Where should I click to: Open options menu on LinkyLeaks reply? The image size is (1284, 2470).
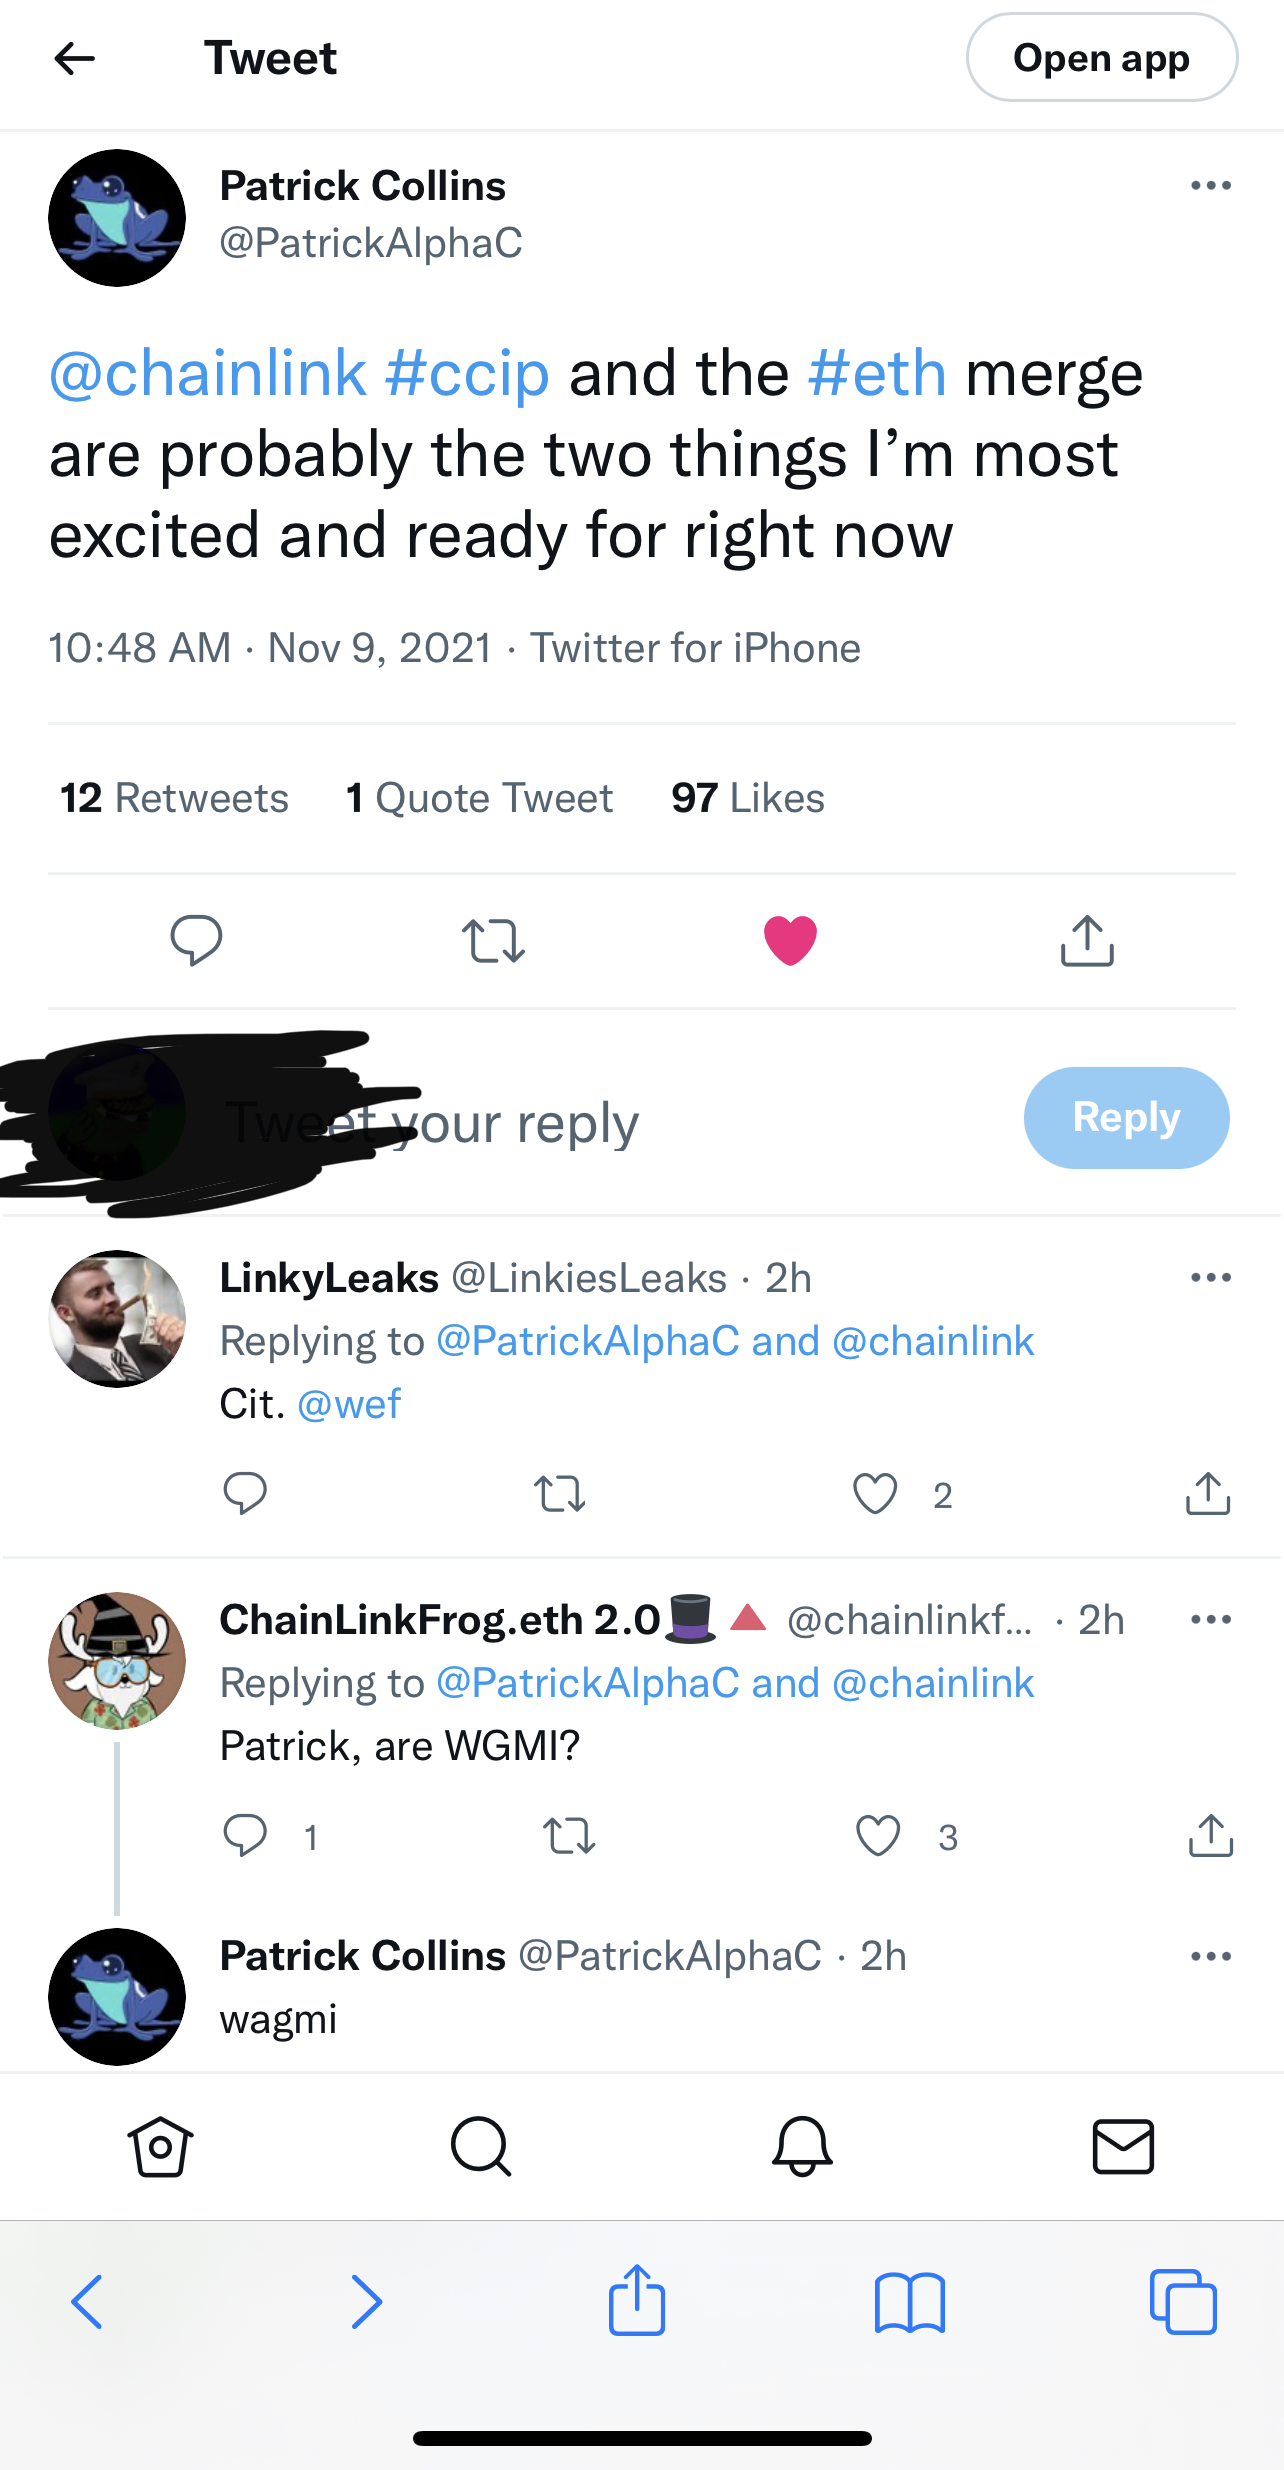coord(1210,1278)
